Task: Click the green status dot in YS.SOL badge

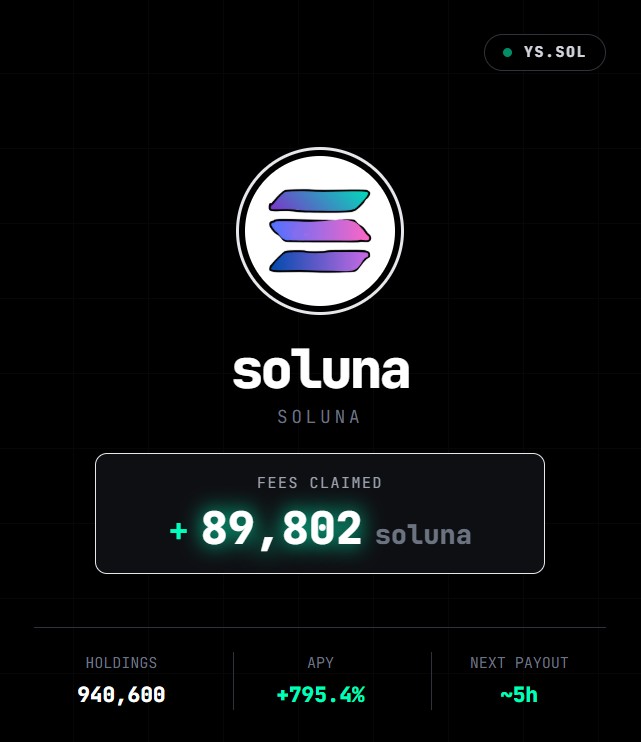Action: pyautogui.click(x=507, y=53)
